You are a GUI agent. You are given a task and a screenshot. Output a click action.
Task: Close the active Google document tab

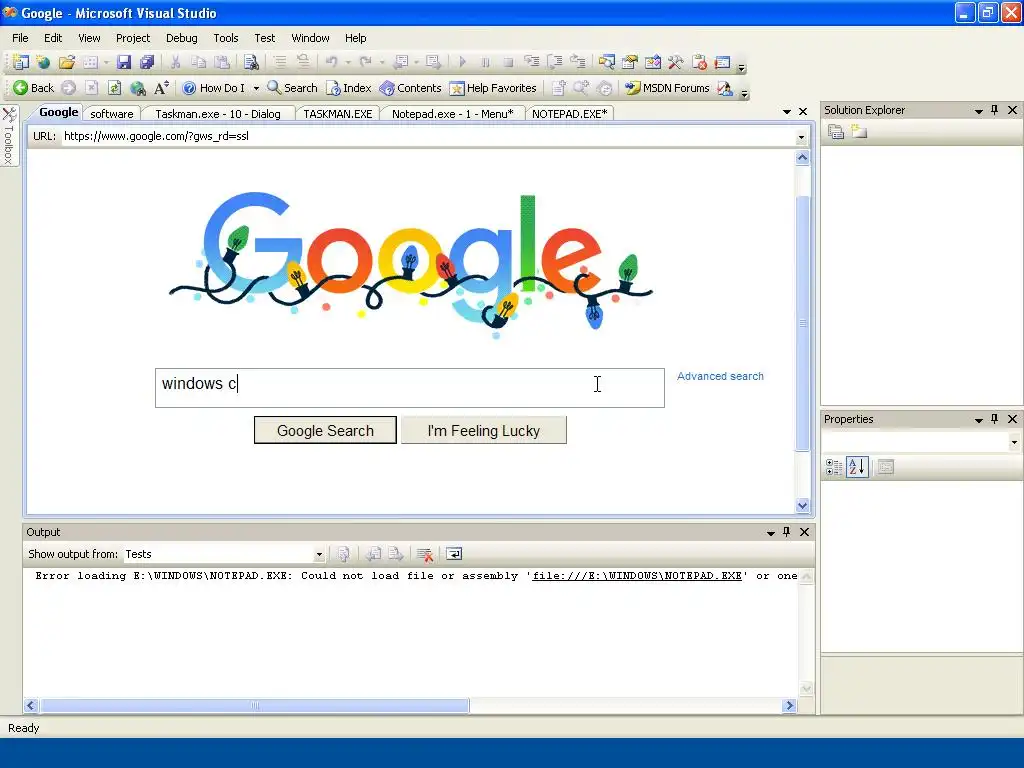pyautogui.click(x=803, y=112)
